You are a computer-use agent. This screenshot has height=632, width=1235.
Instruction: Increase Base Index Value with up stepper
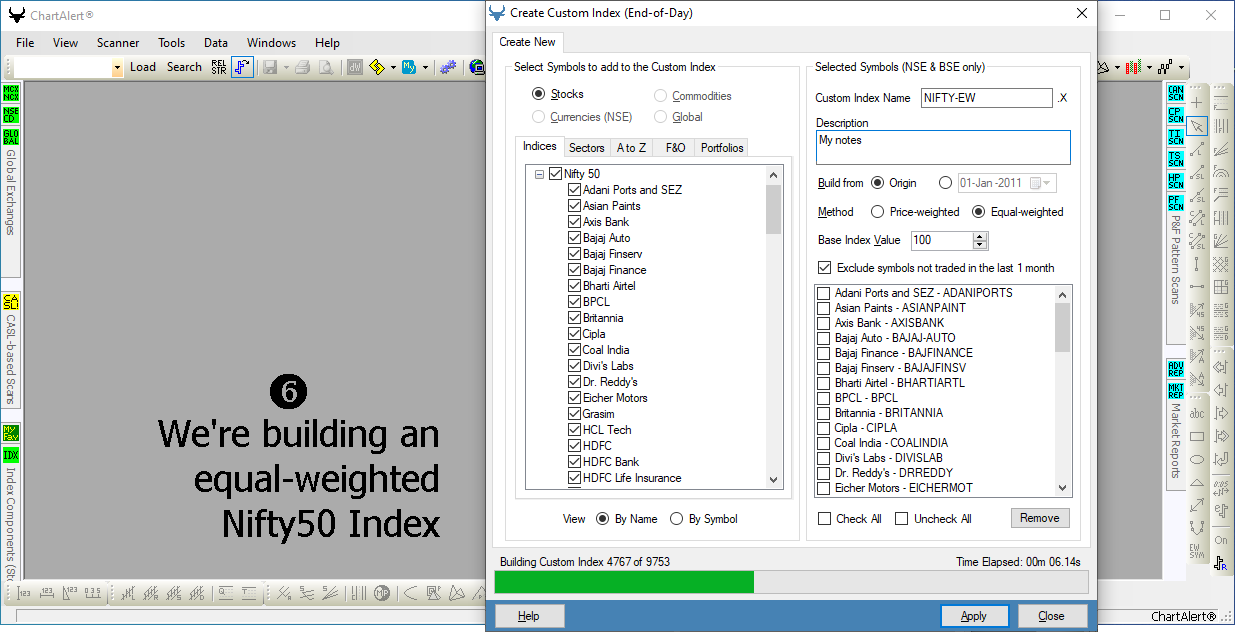980,236
